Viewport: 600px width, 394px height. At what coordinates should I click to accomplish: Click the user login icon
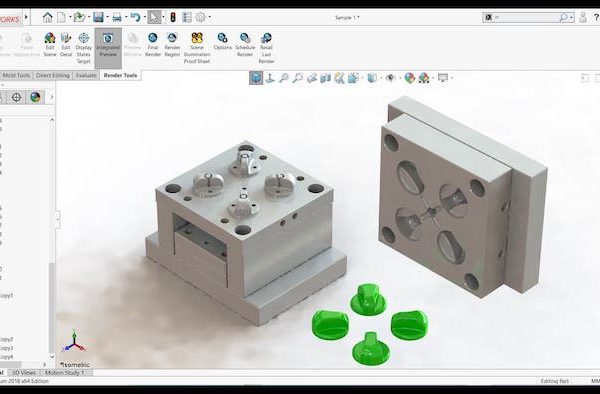pos(583,18)
